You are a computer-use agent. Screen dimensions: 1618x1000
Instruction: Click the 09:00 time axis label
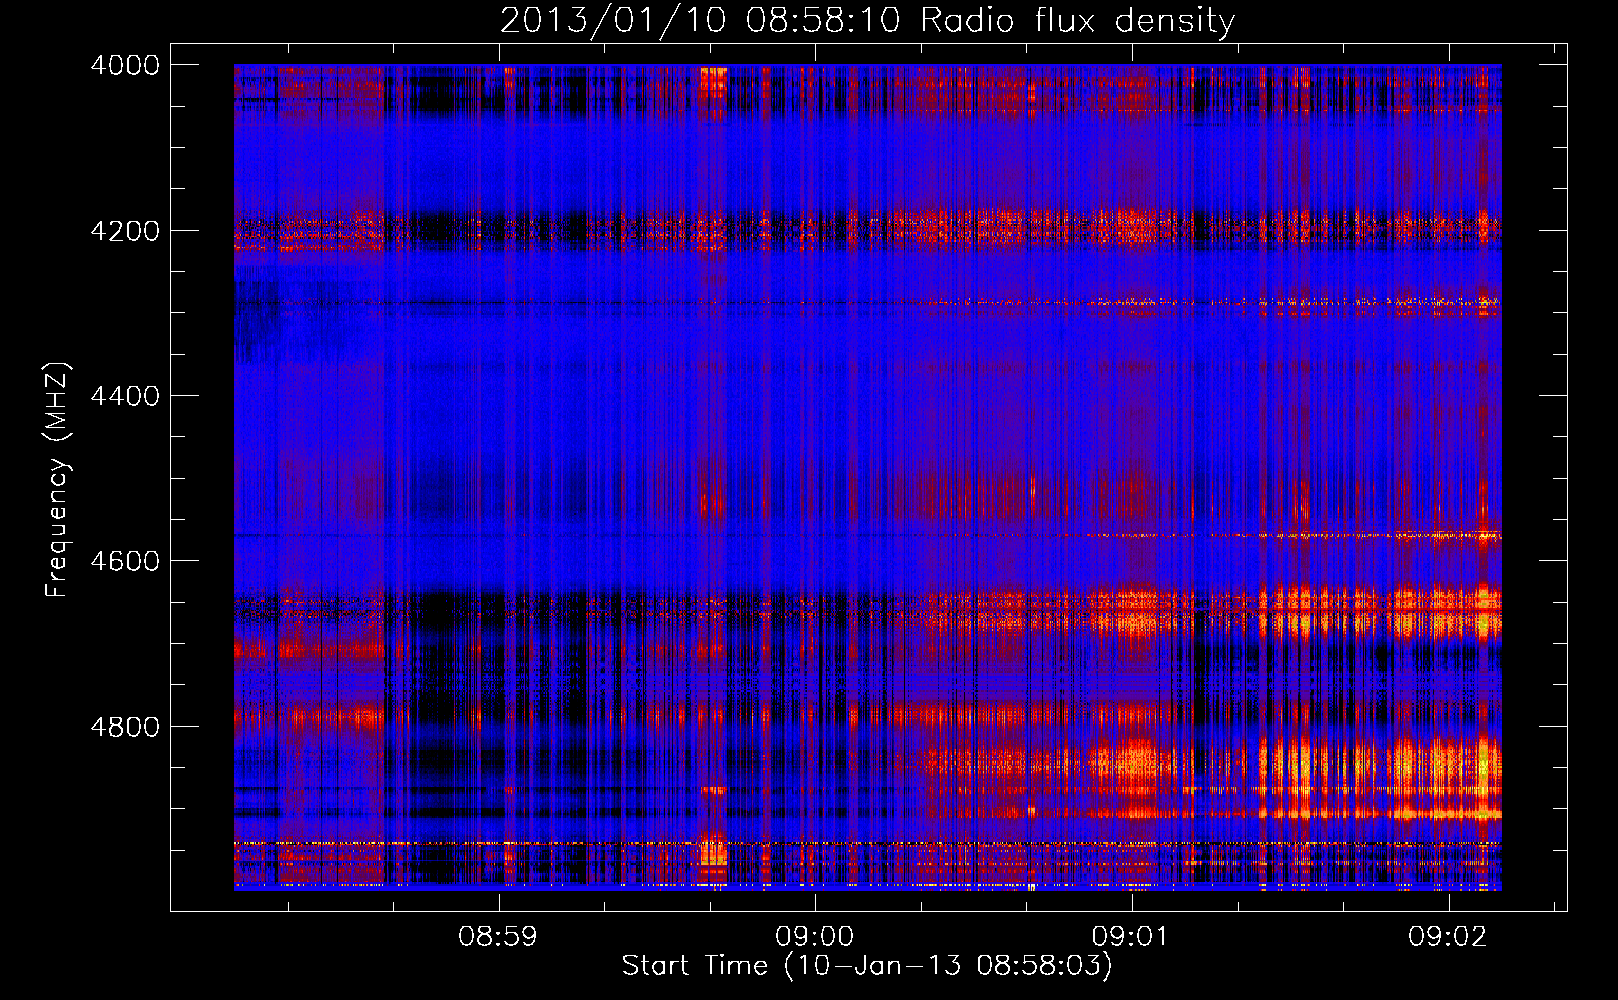tap(815, 937)
